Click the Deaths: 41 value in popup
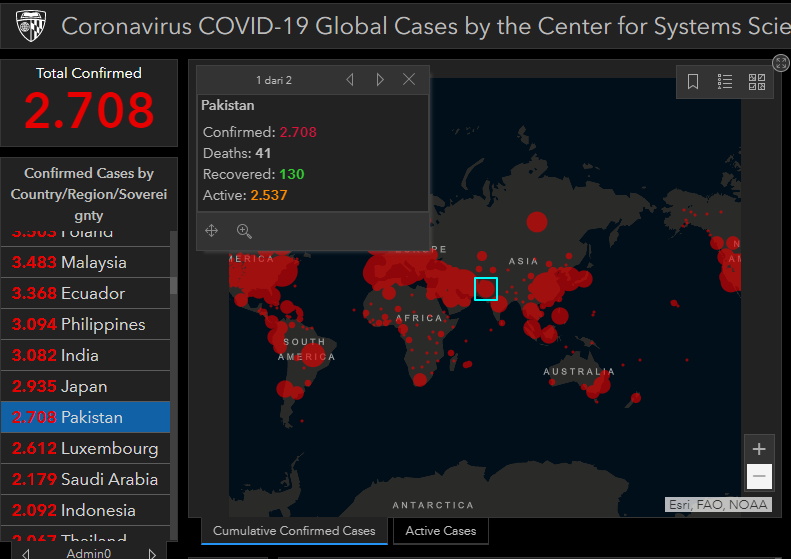 tap(263, 153)
